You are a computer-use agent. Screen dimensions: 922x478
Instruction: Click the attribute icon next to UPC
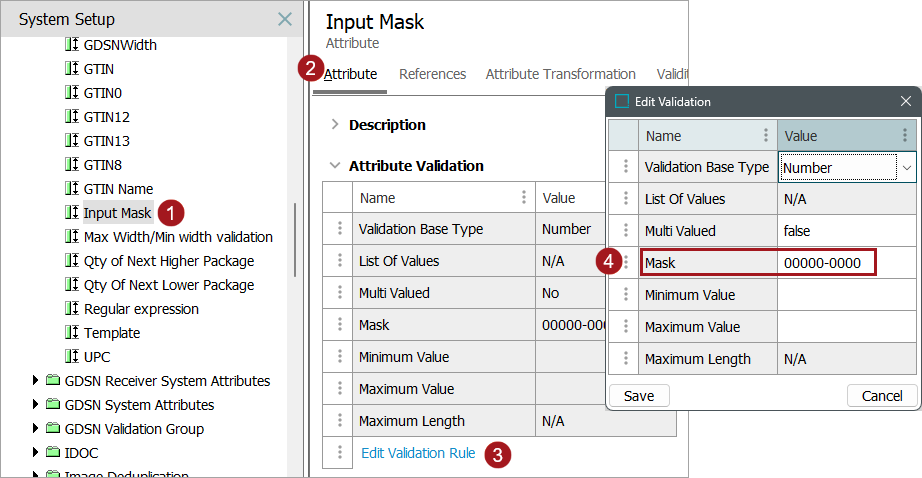pyautogui.click(x=71, y=357)
